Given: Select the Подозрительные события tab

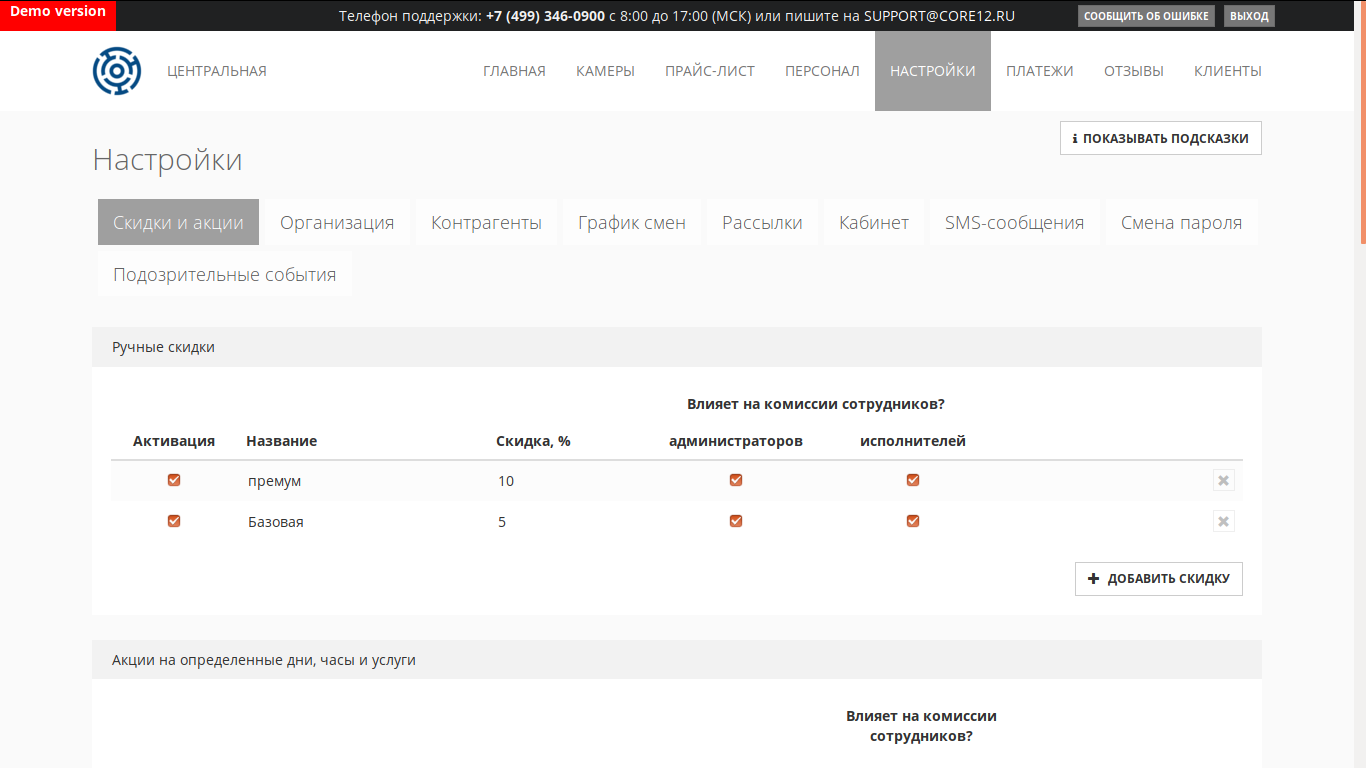Looking at the screenshot, I should tap(225, 274).
